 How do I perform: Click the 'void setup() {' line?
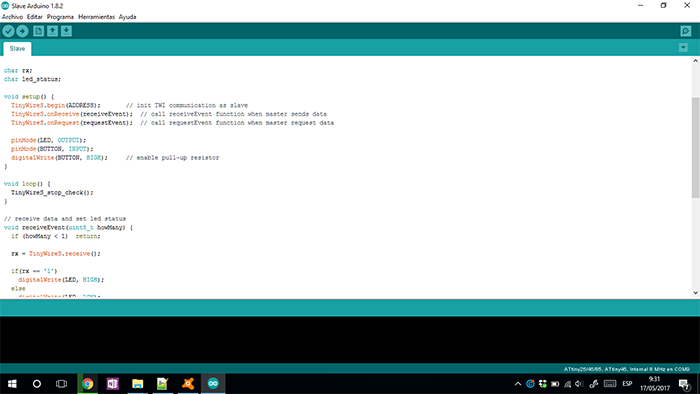(x=29, y=96)
